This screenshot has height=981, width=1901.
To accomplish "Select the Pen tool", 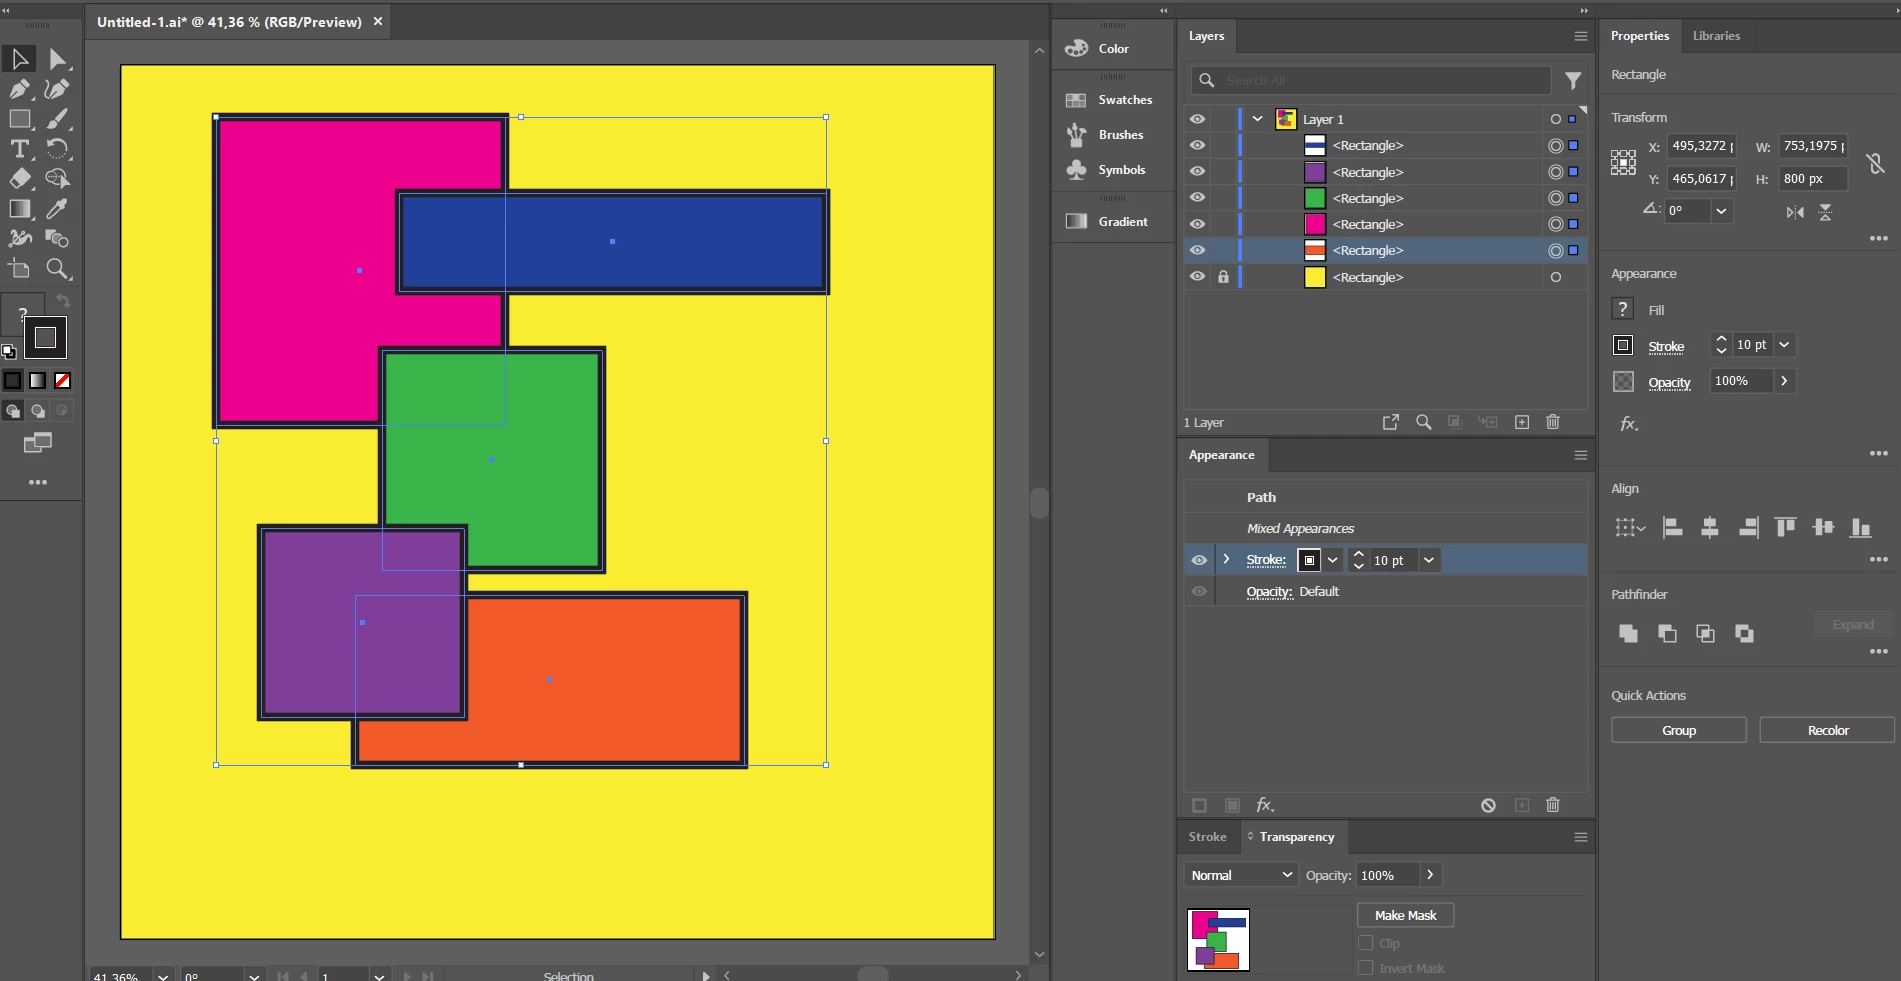I will pos(19,89).
